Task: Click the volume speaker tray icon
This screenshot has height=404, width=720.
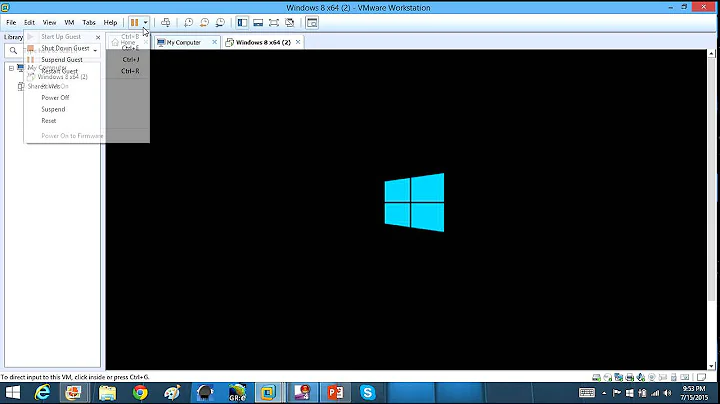Action: pyautogui.click(x=668, y=393)
